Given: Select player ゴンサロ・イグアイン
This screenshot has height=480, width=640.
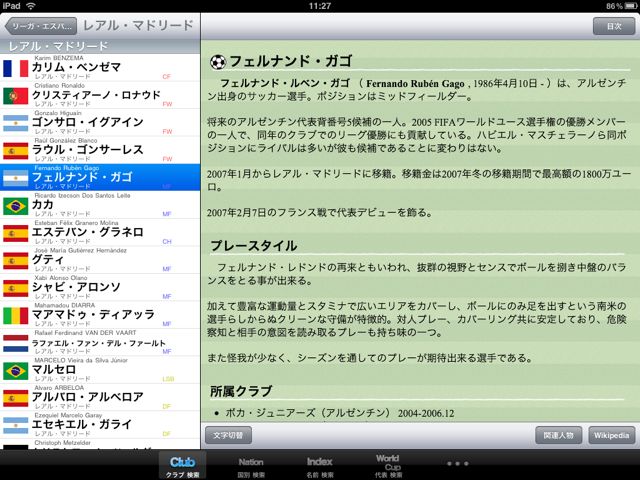Looking at the screenshot, I should tap(88, 122).
